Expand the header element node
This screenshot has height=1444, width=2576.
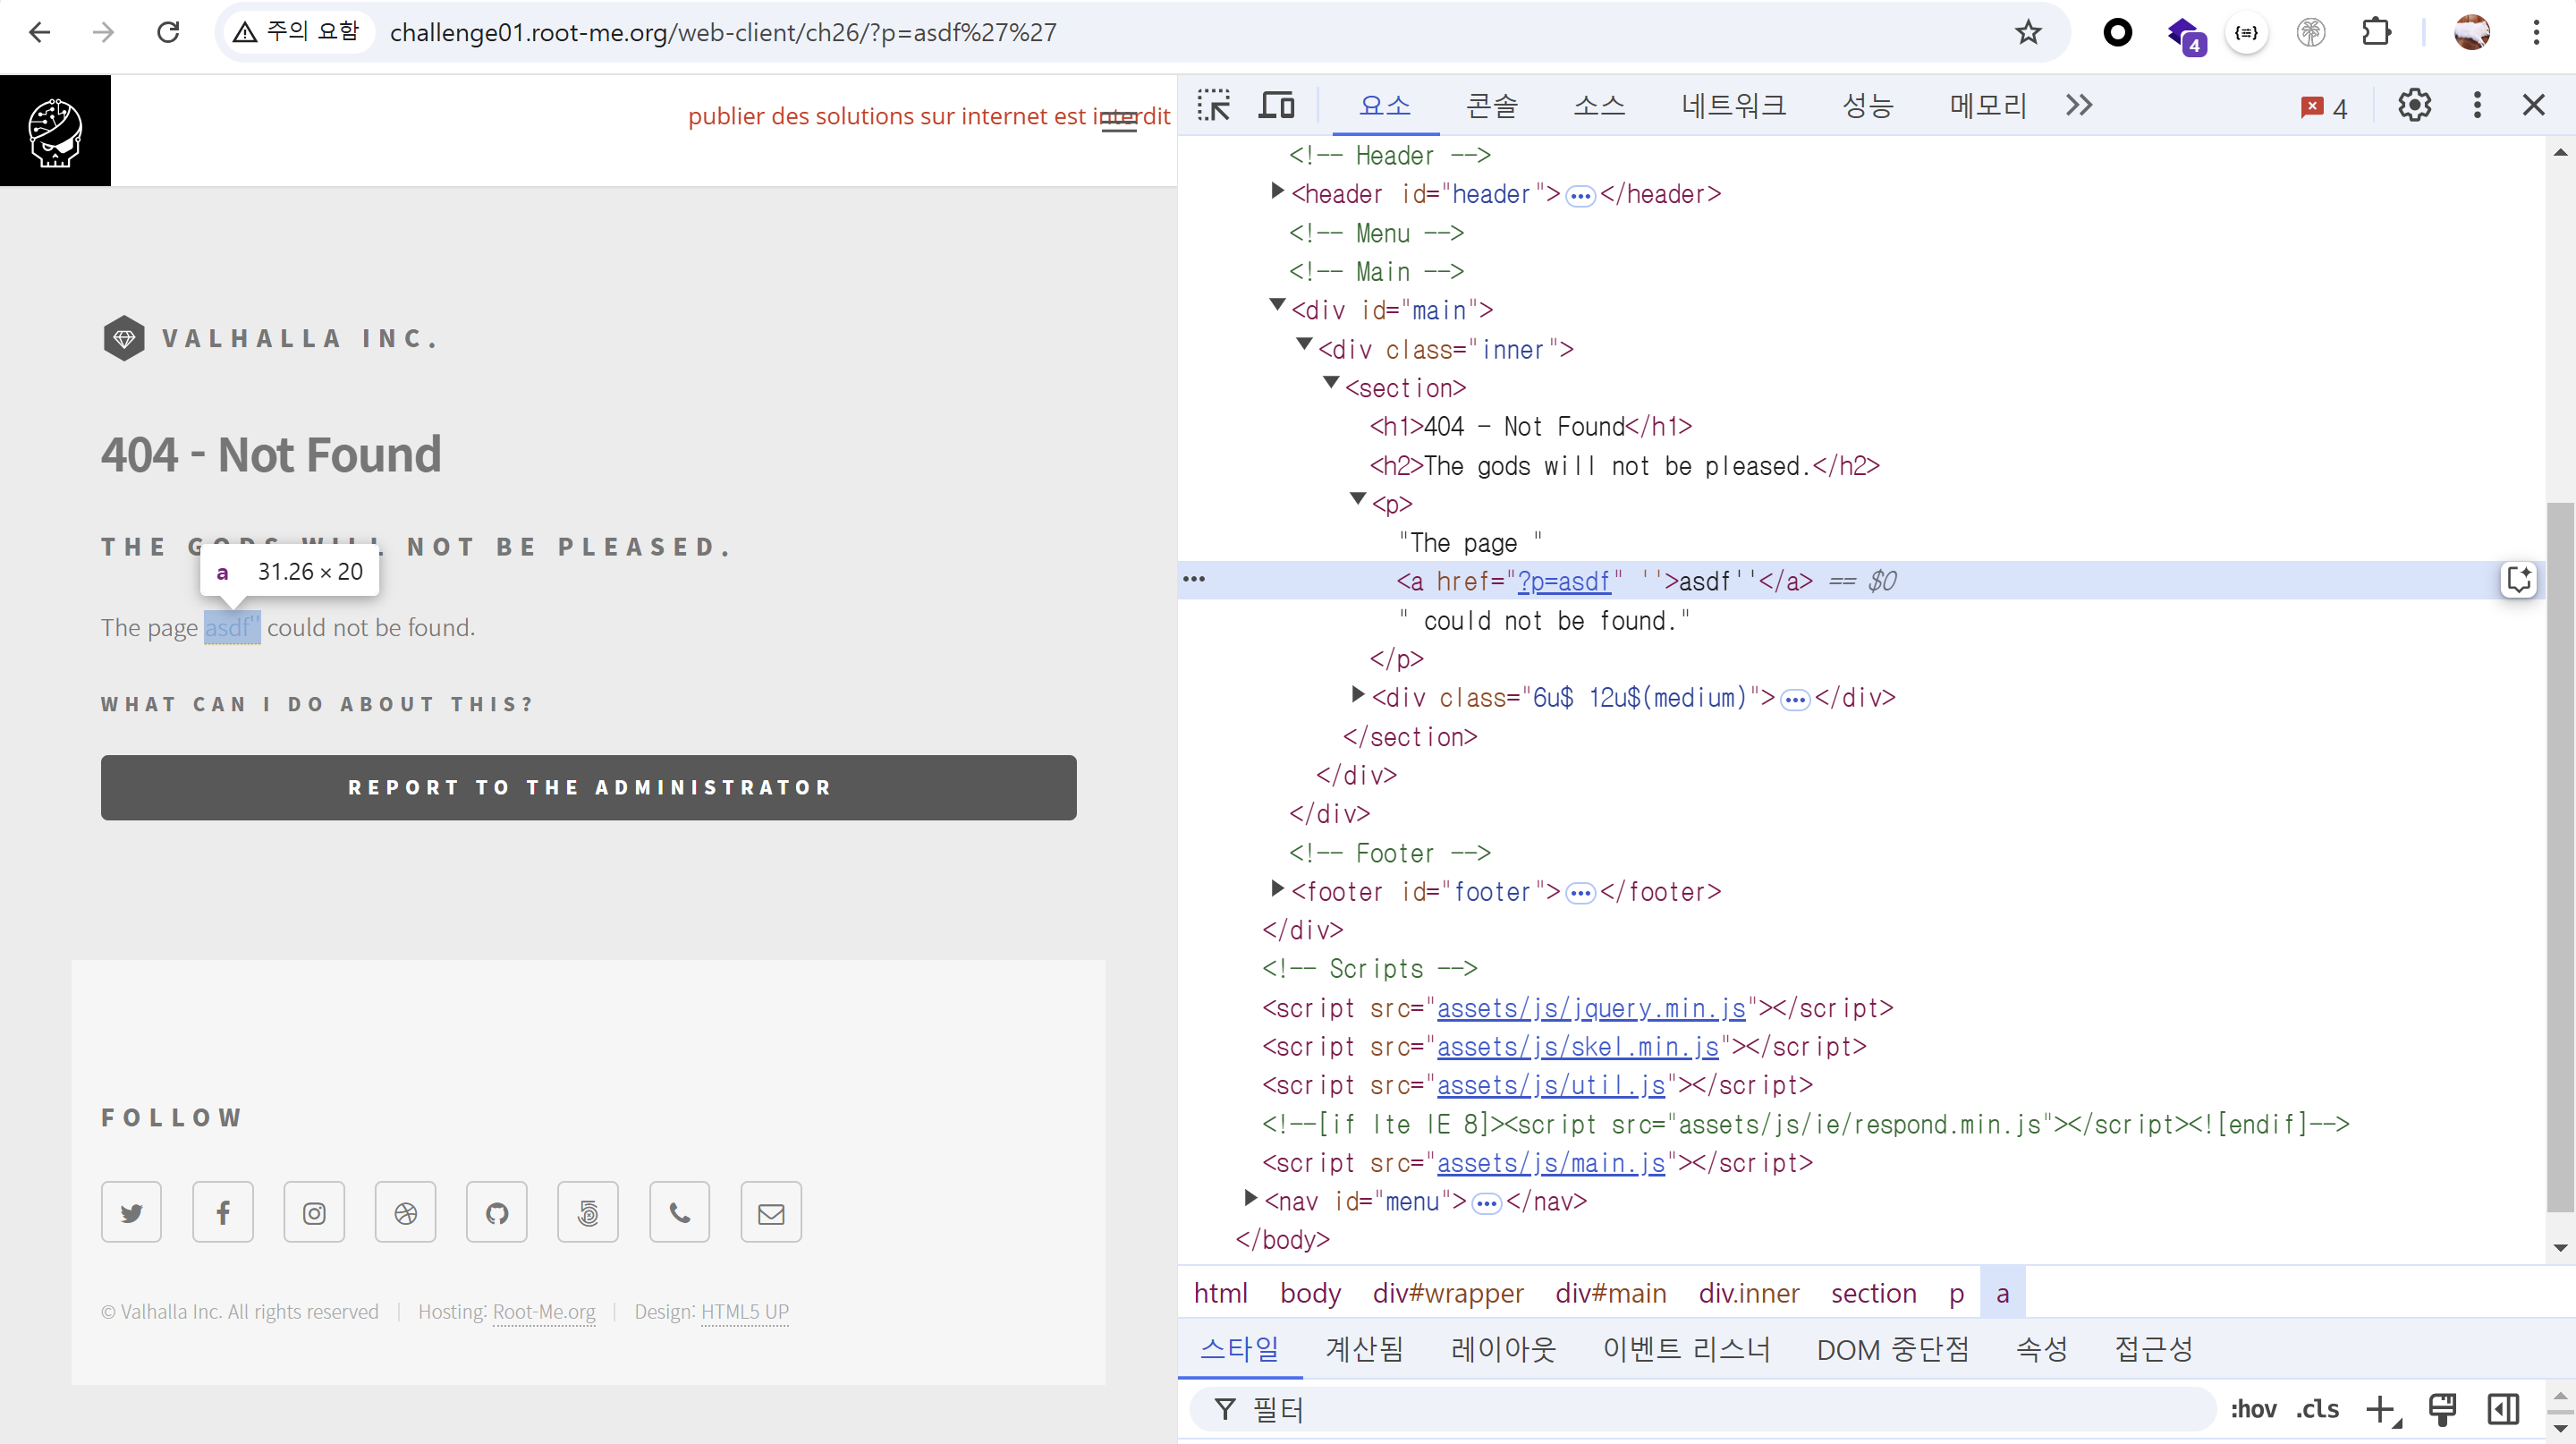pos(1277,191)
